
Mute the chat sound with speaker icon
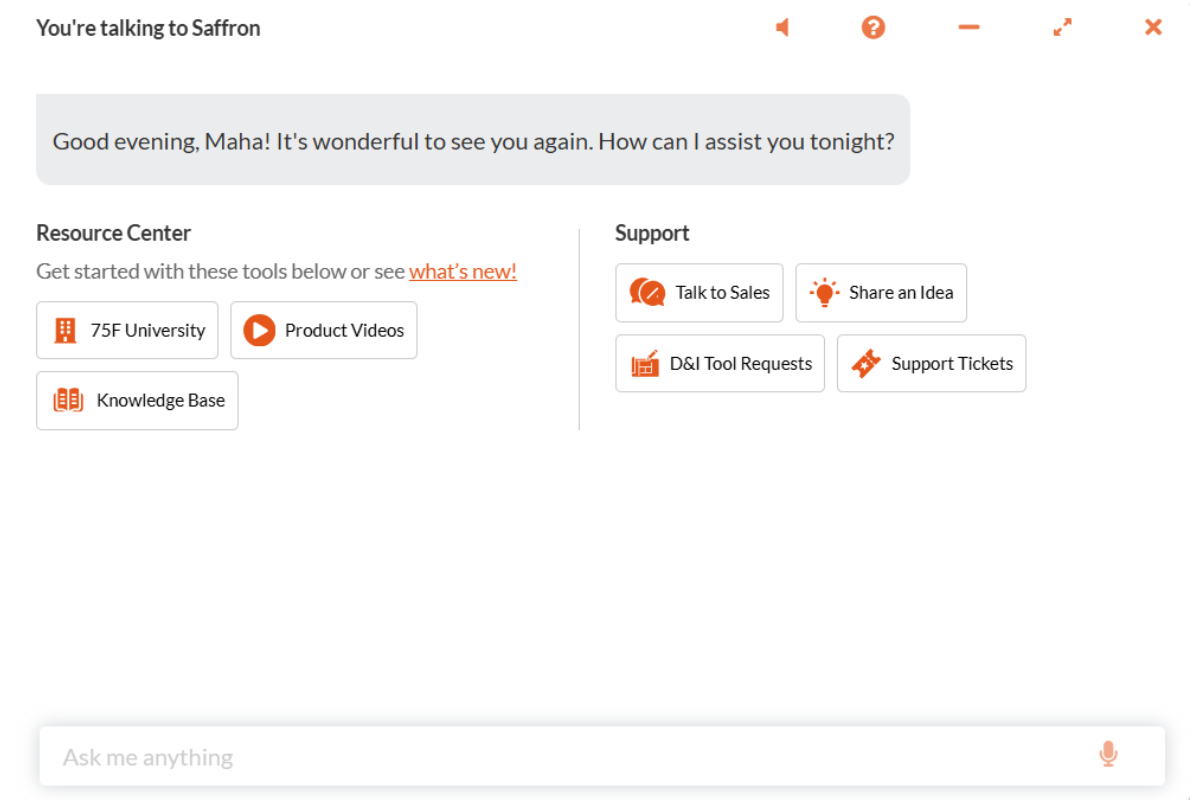click(782, 28)
